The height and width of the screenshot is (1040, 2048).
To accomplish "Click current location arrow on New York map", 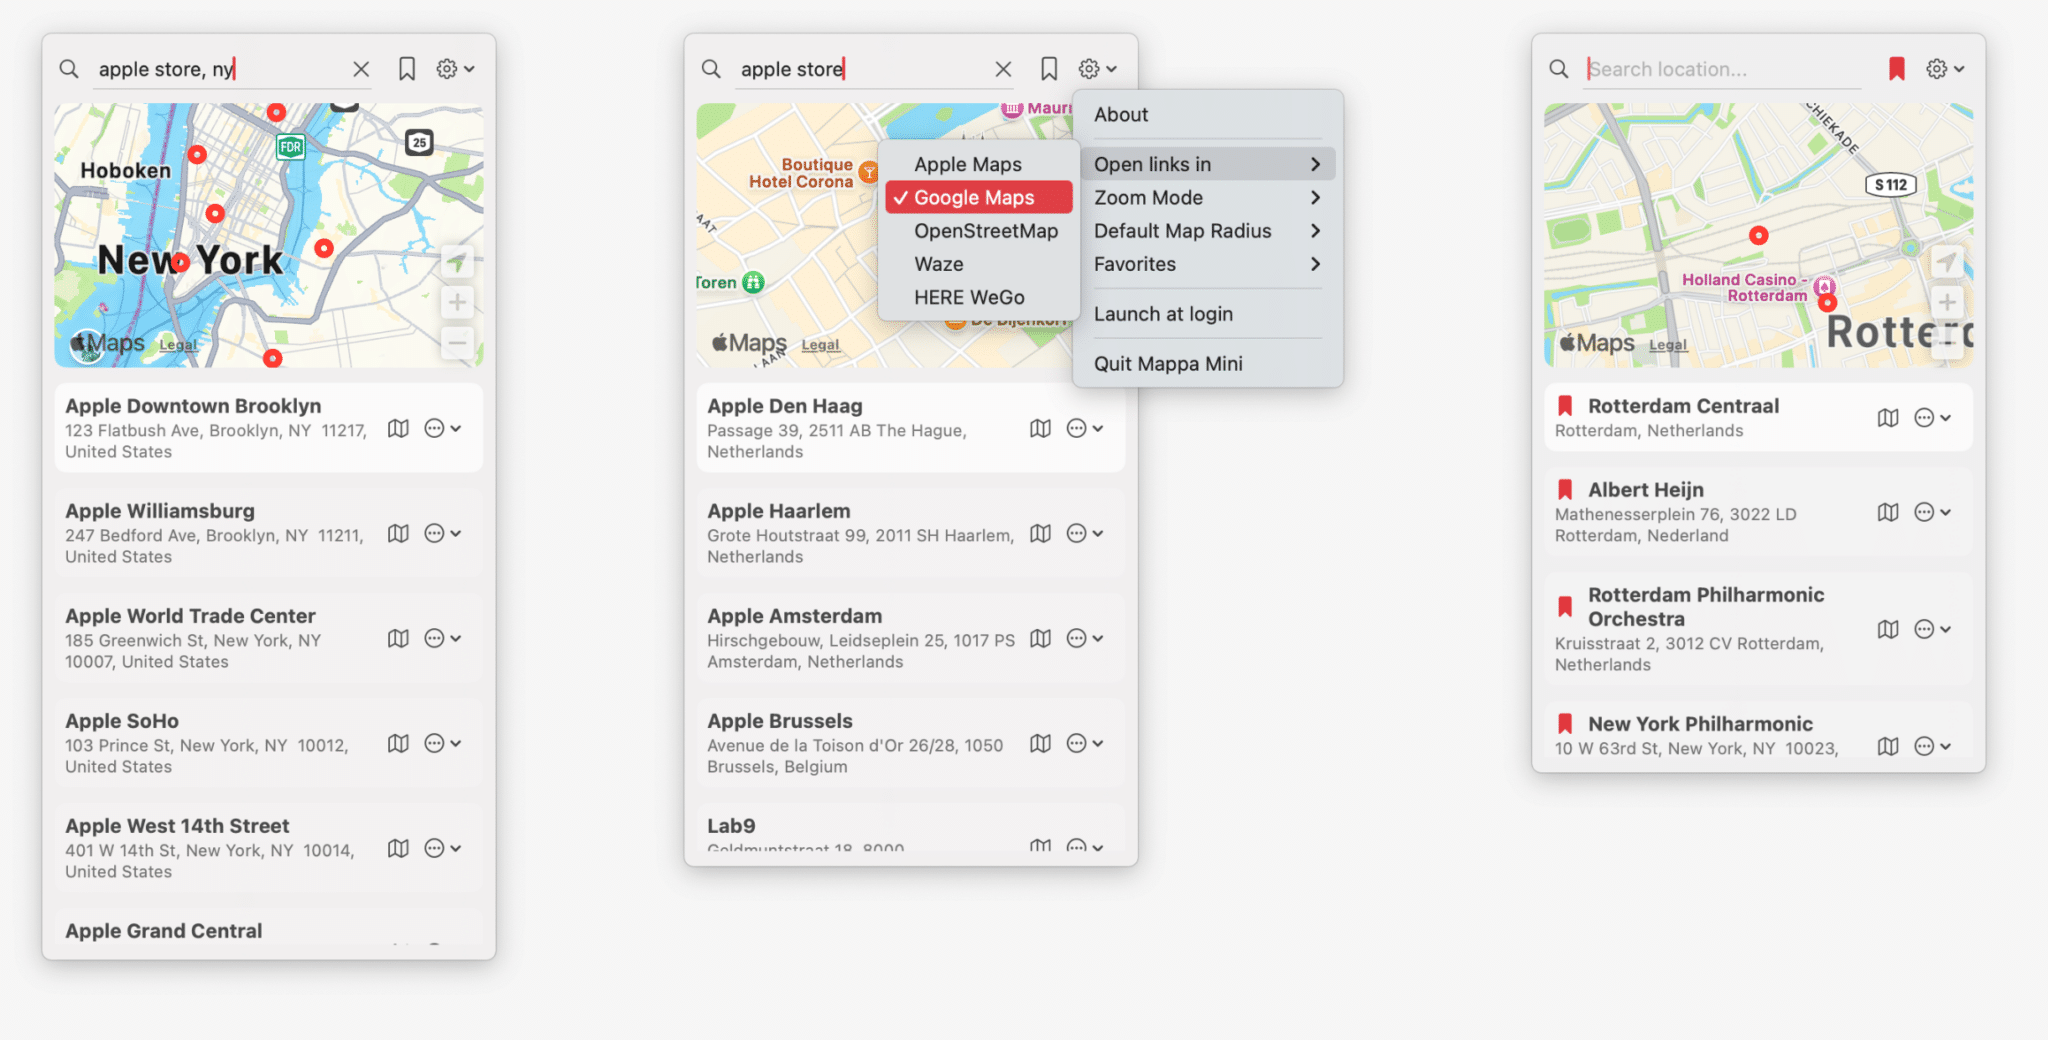I will point(457,262).
